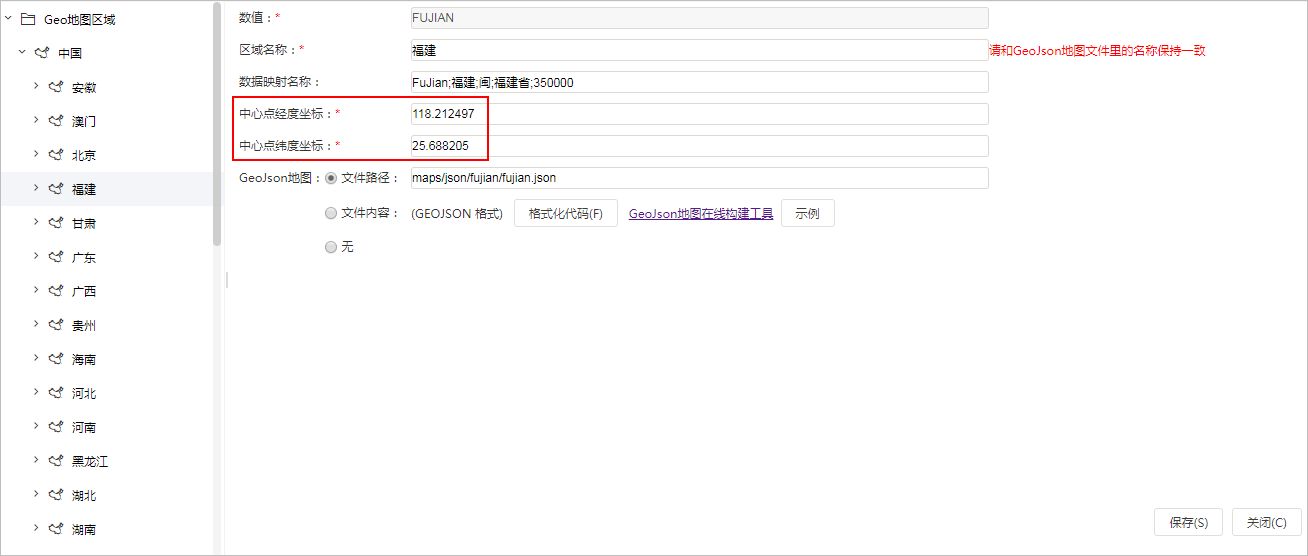Image resolution: width=1308 pixels, height=556 pixels.
Task: Click the map icon beside 湖北
Action: point(56,495)
